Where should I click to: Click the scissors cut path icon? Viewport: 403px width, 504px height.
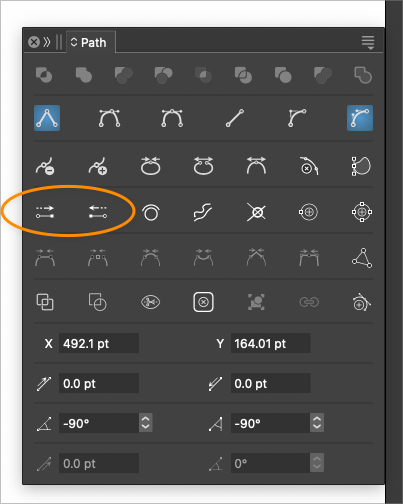[150, 302]
